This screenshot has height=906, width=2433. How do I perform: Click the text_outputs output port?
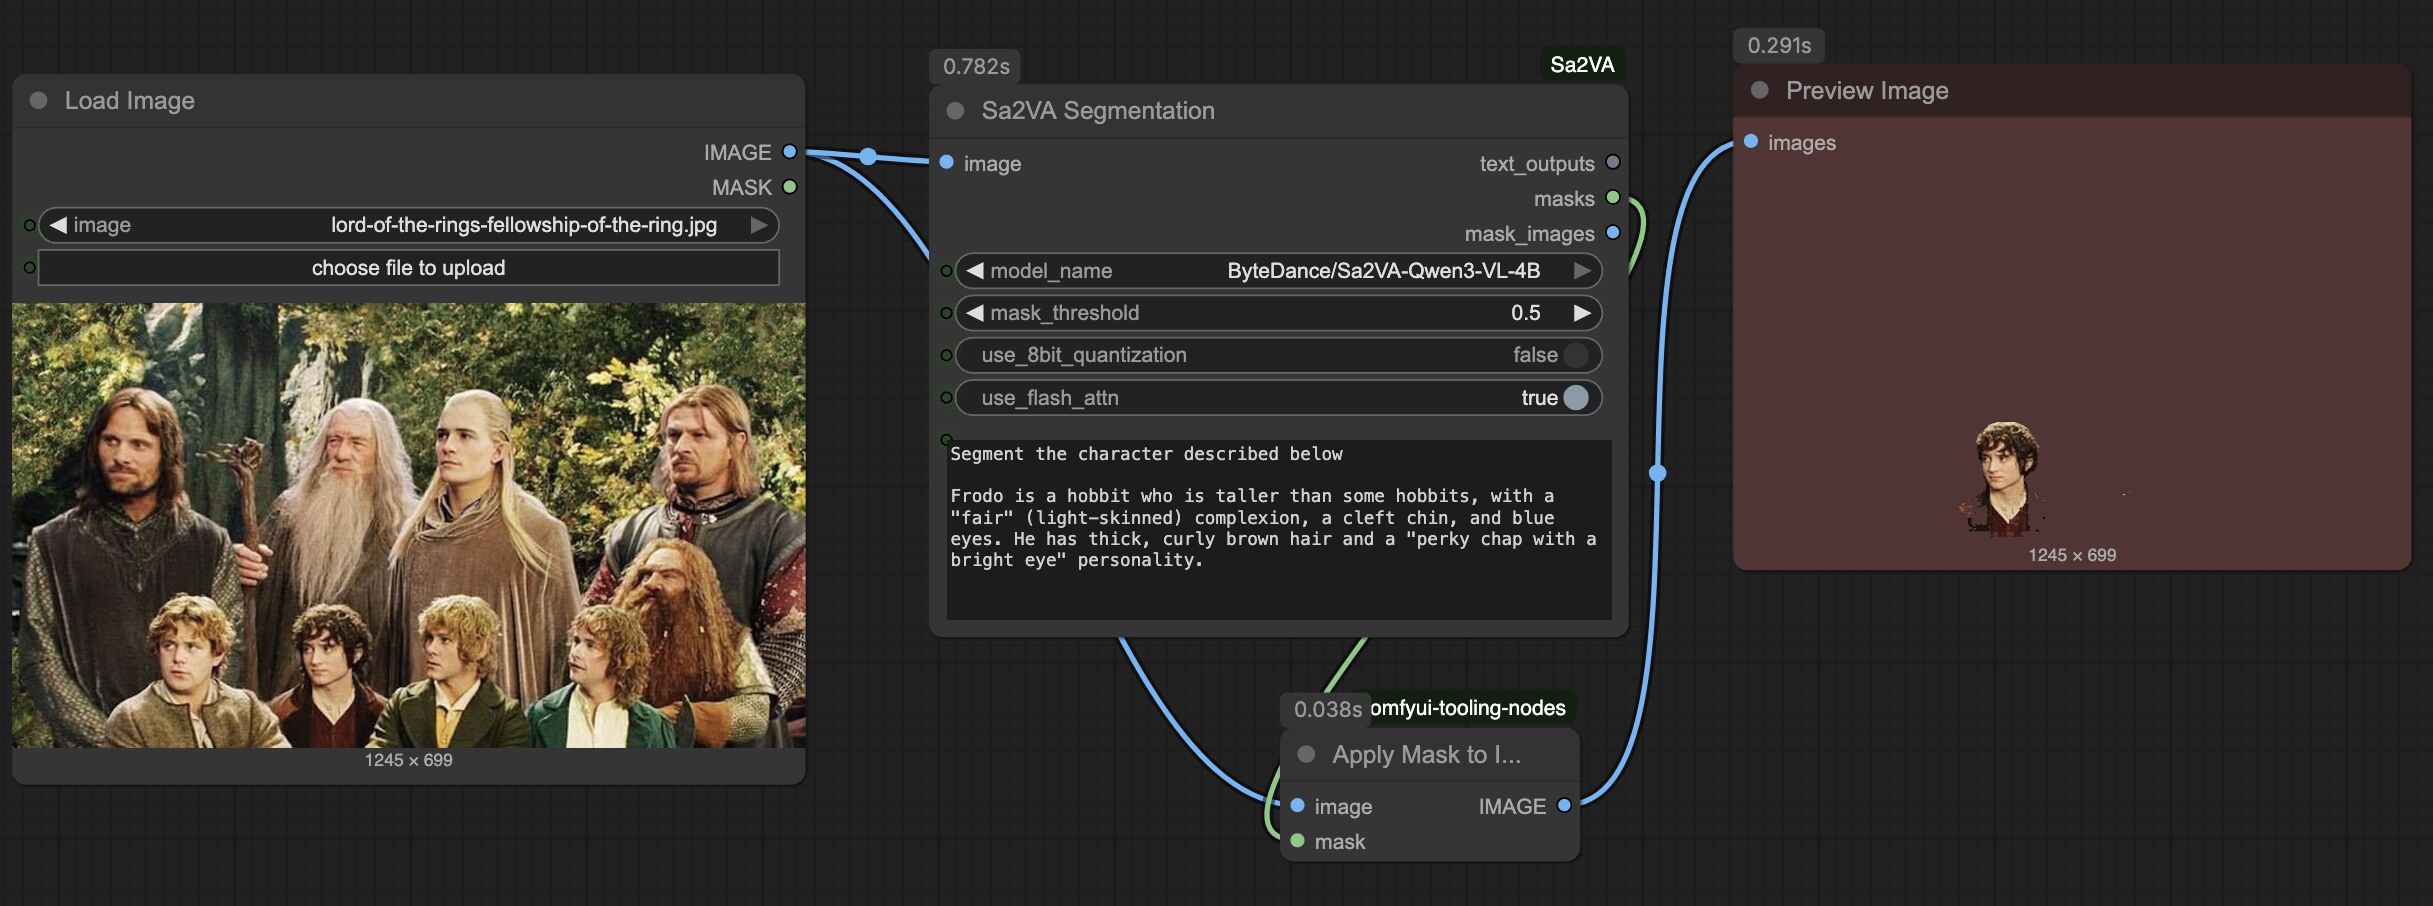[1613, 162]
